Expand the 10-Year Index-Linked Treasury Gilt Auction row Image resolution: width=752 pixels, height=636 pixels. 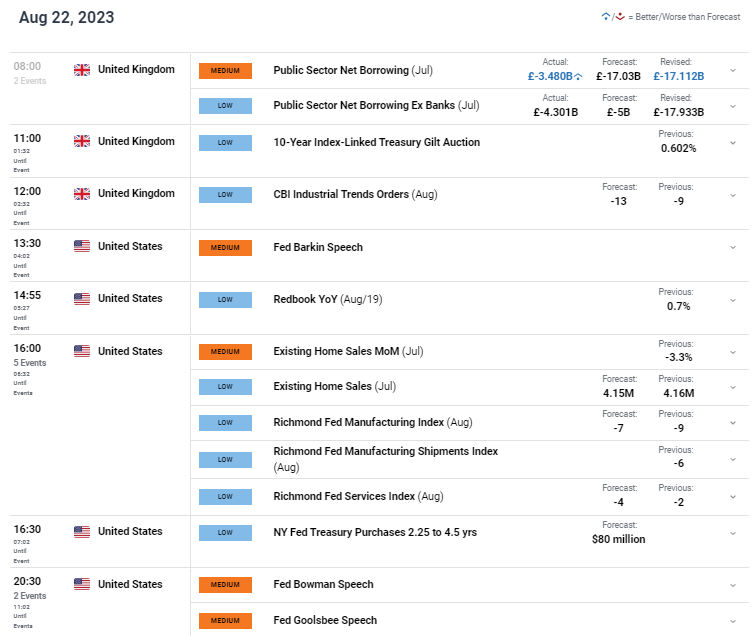[x=733, y=143]
